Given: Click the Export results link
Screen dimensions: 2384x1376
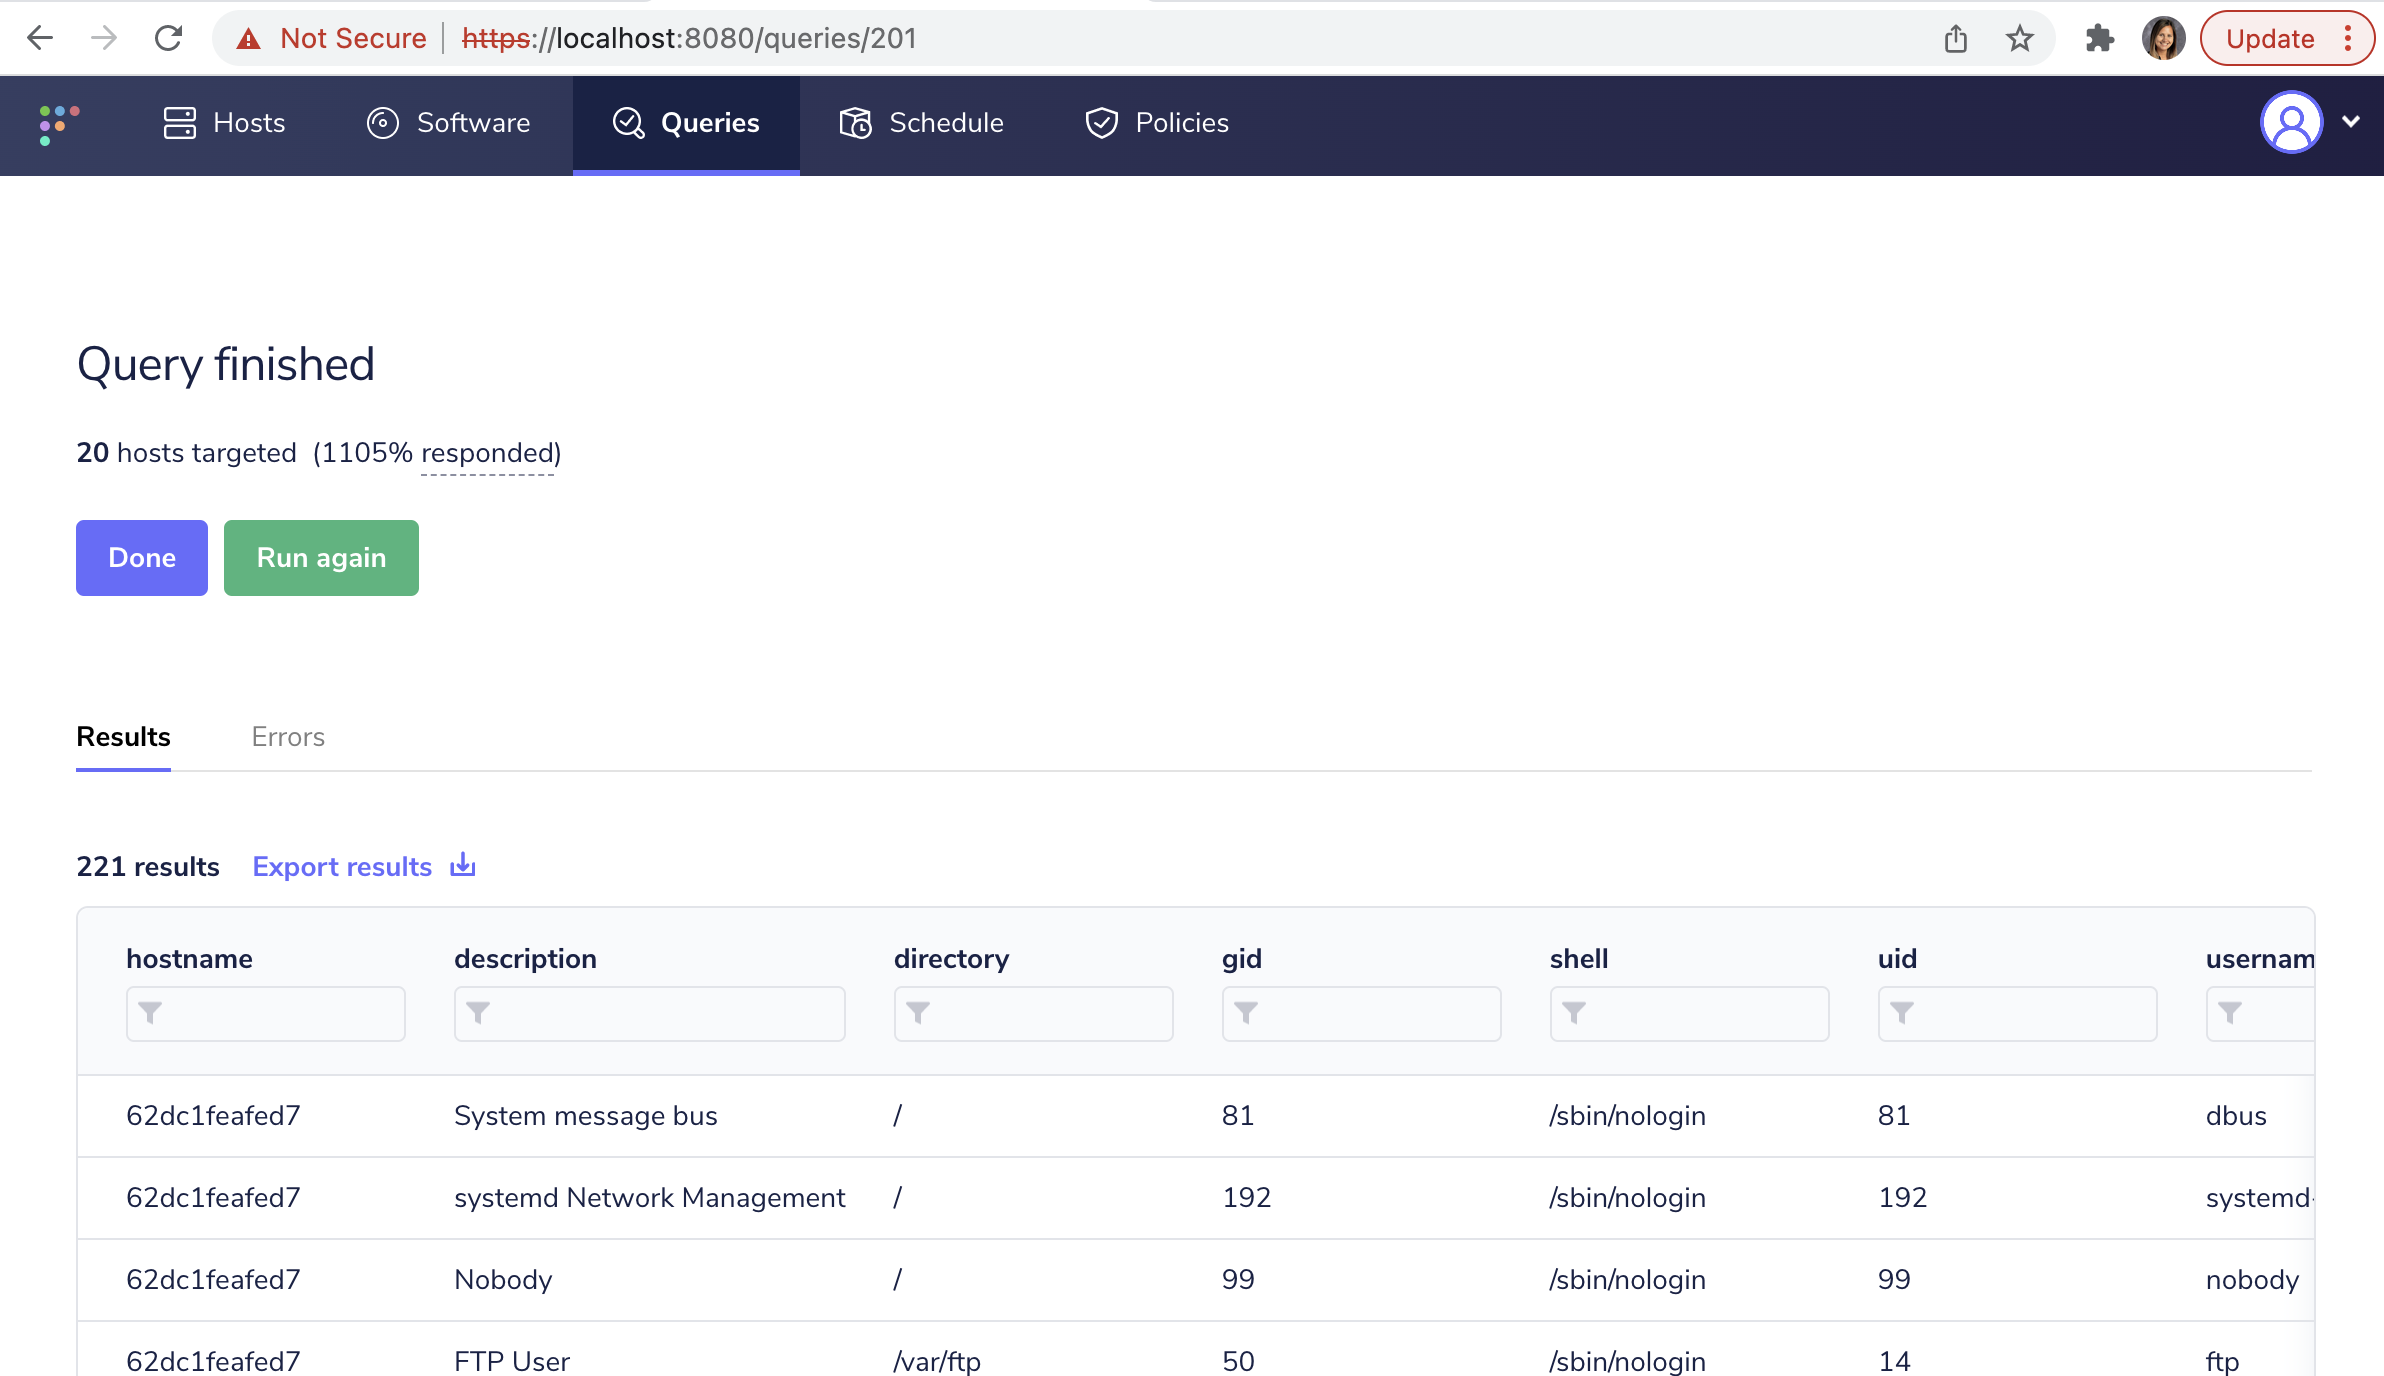Looking at the screenshot, I should pyautogui.click(x=342, y=867).
